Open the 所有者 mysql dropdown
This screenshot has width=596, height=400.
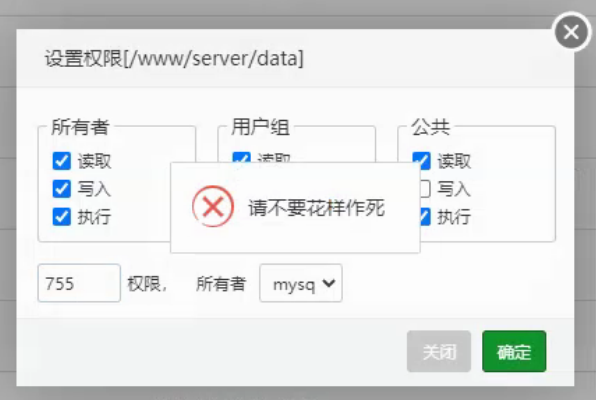(x=301, y=283)
